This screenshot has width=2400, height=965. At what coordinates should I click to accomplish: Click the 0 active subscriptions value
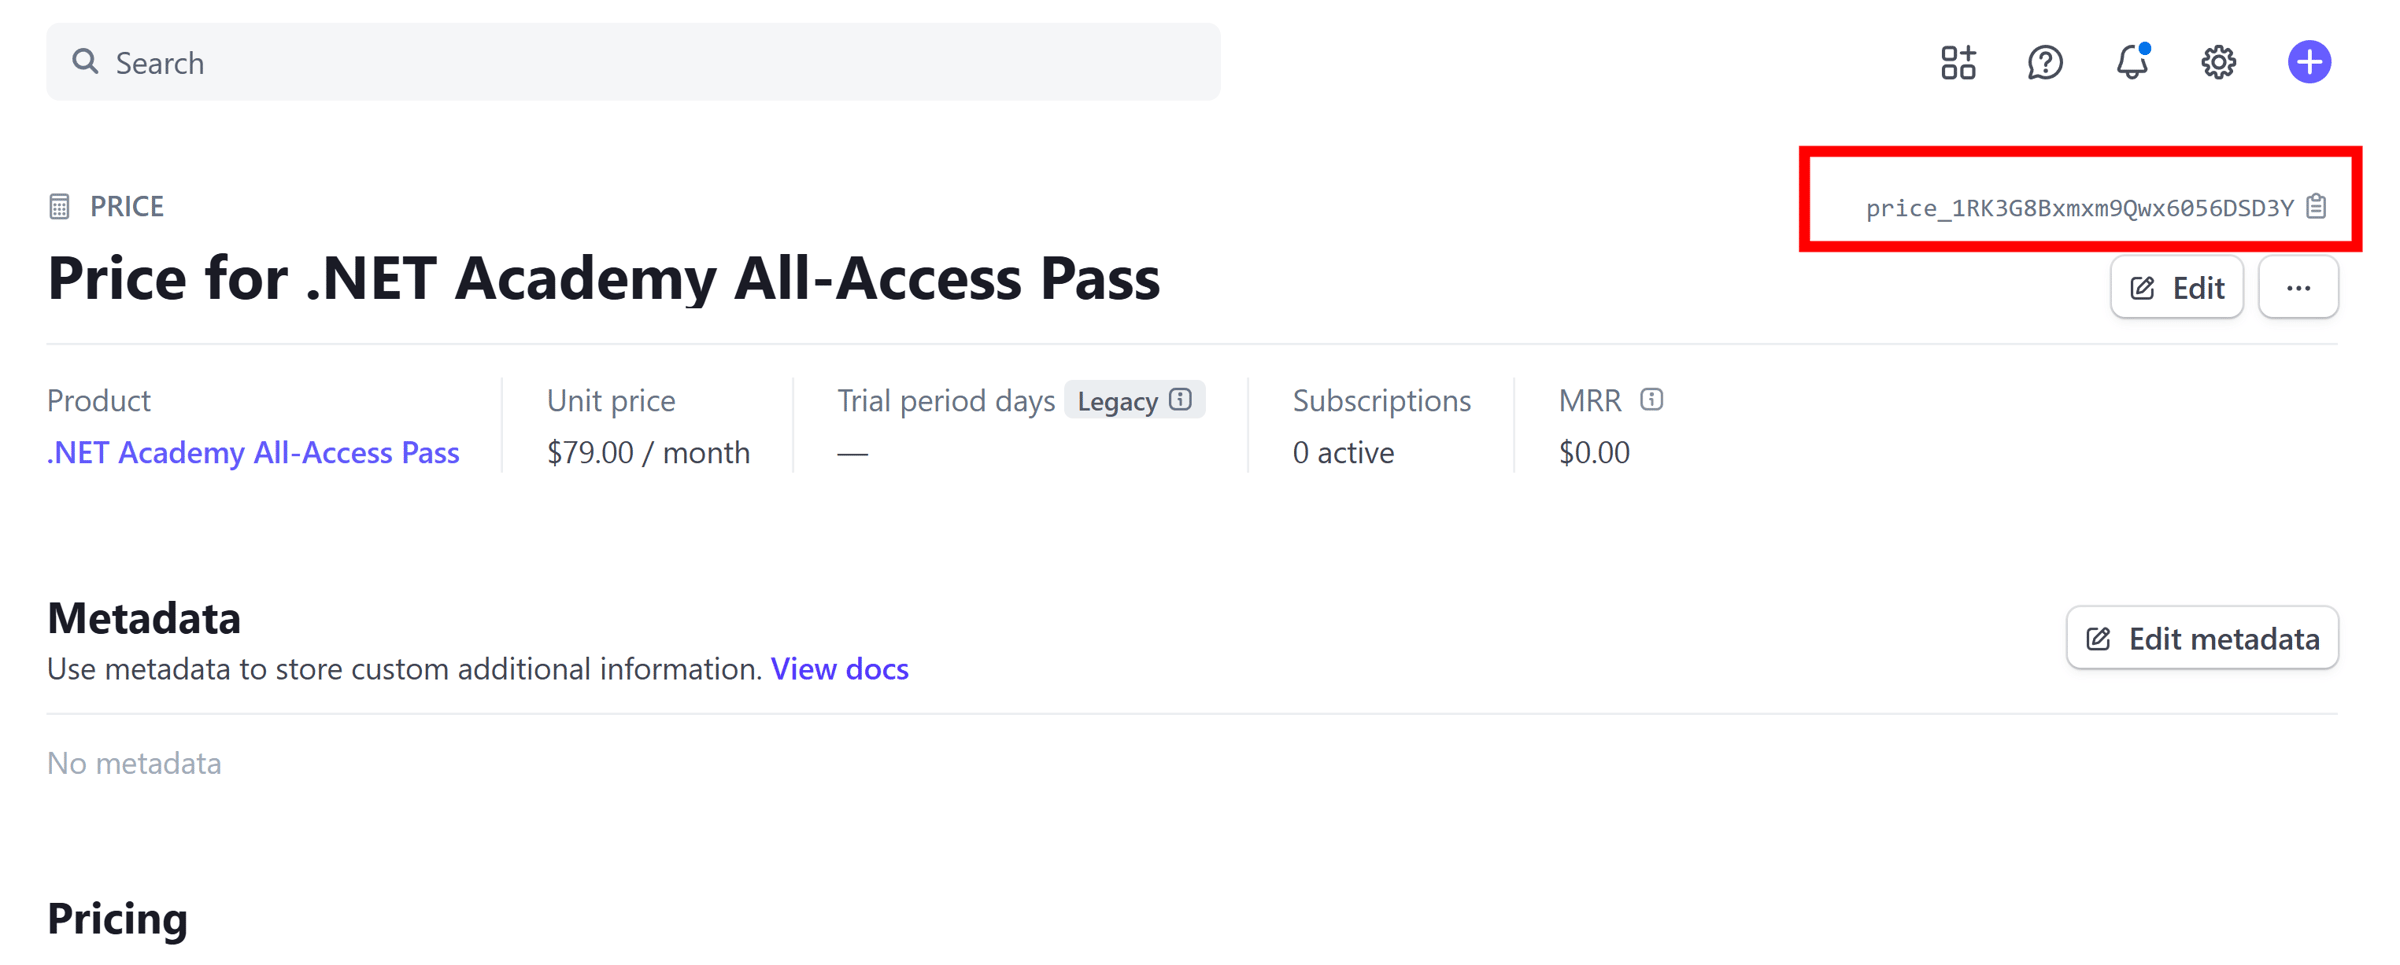click(1343, 453)
